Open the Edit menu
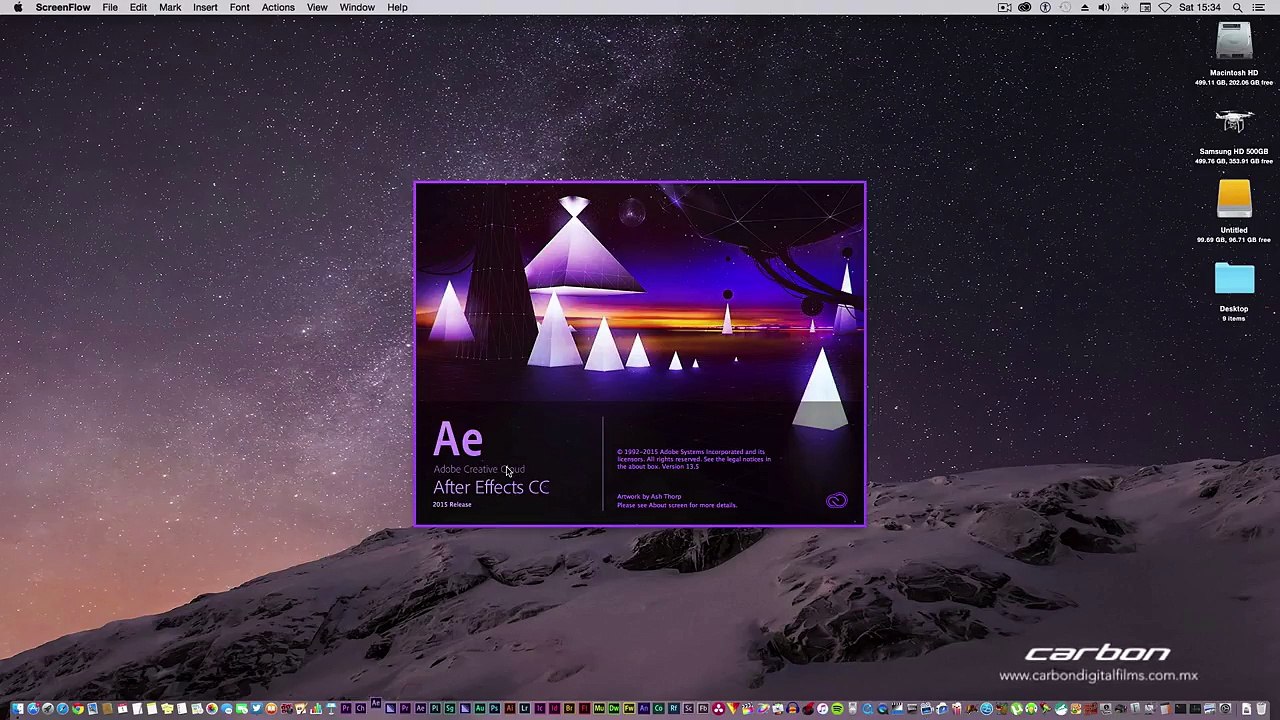The width and height of the screenshot is (1280, 720). pos(138,7)
